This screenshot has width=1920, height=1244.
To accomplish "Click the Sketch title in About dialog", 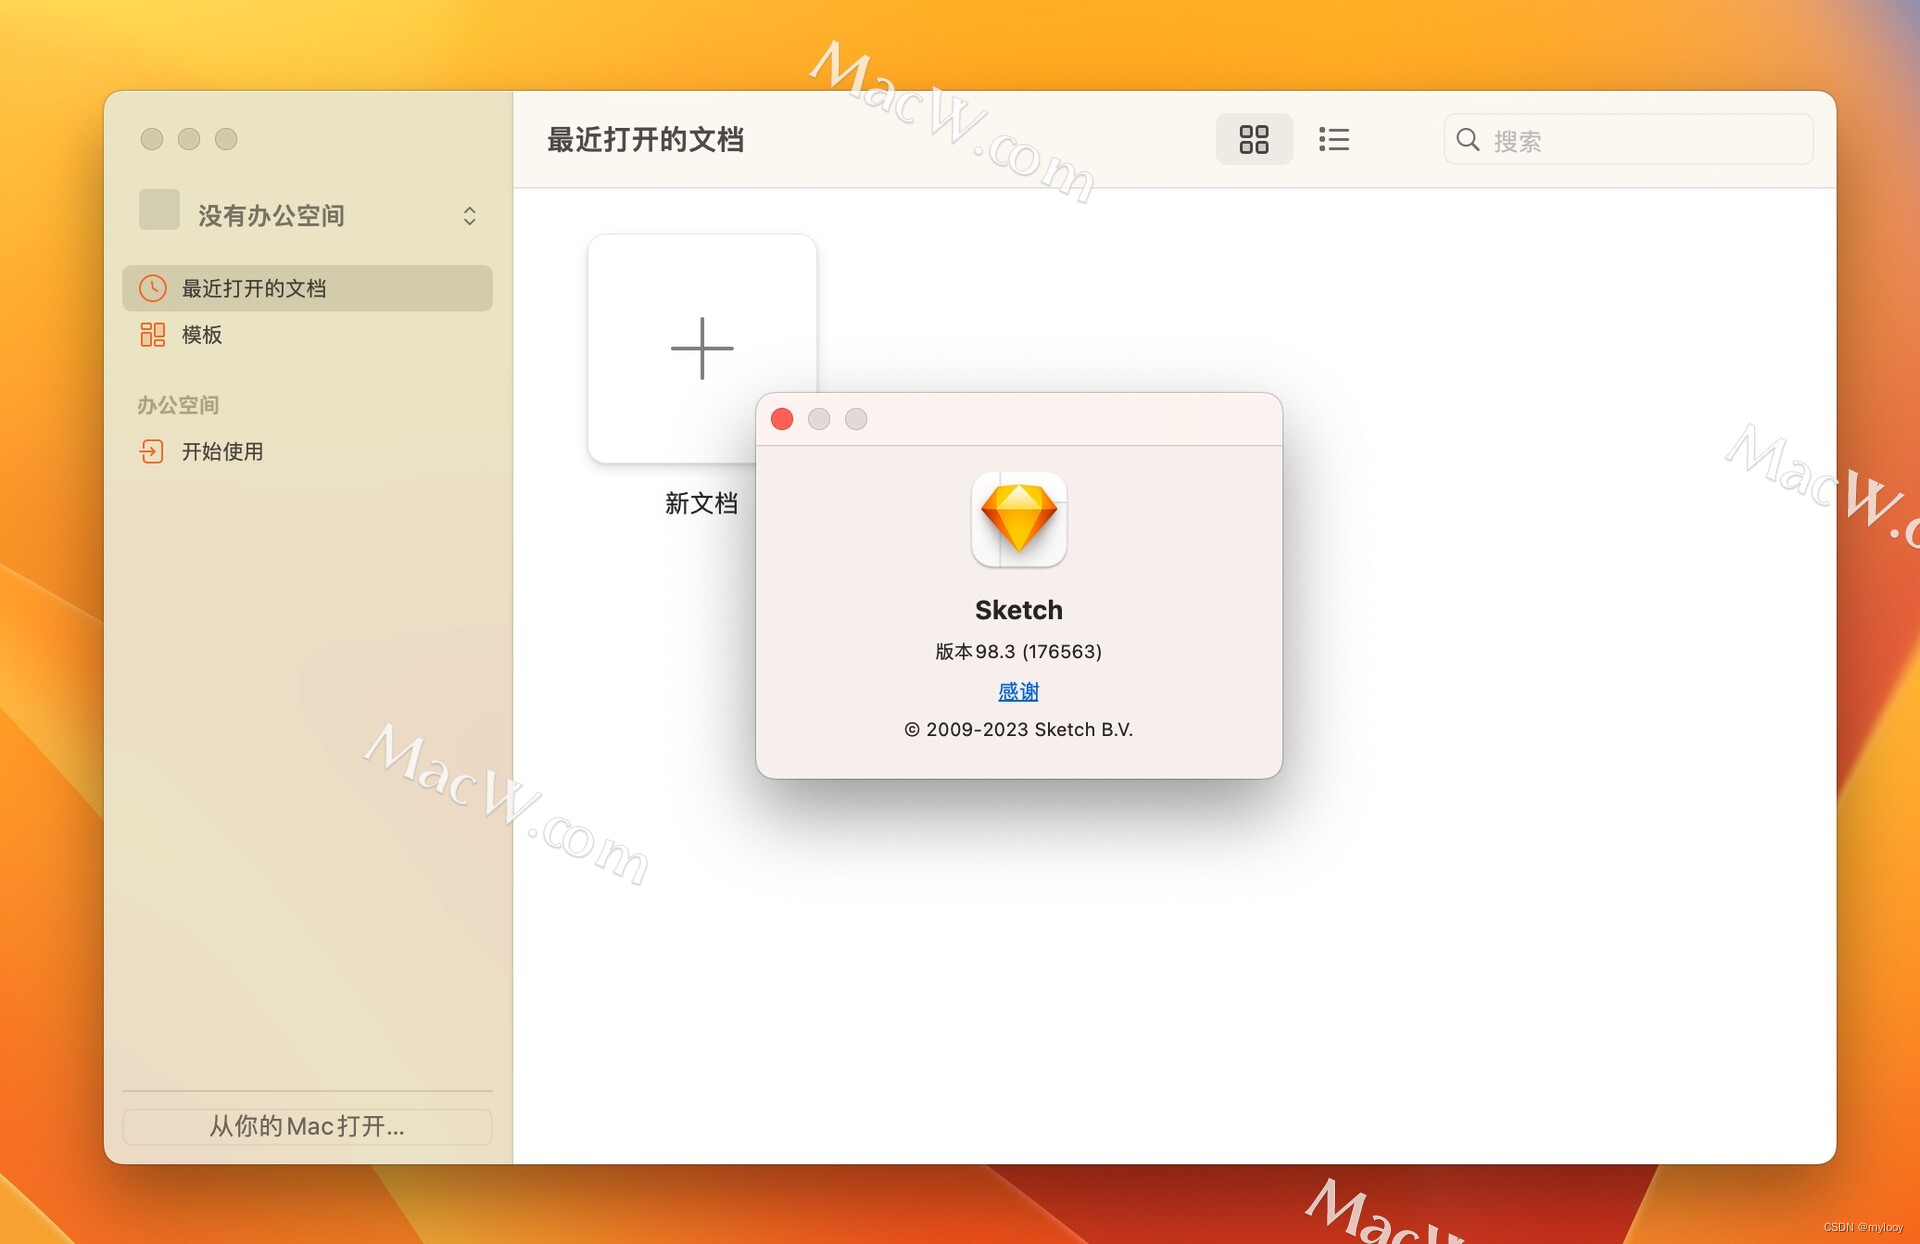I will [1018, 610].
